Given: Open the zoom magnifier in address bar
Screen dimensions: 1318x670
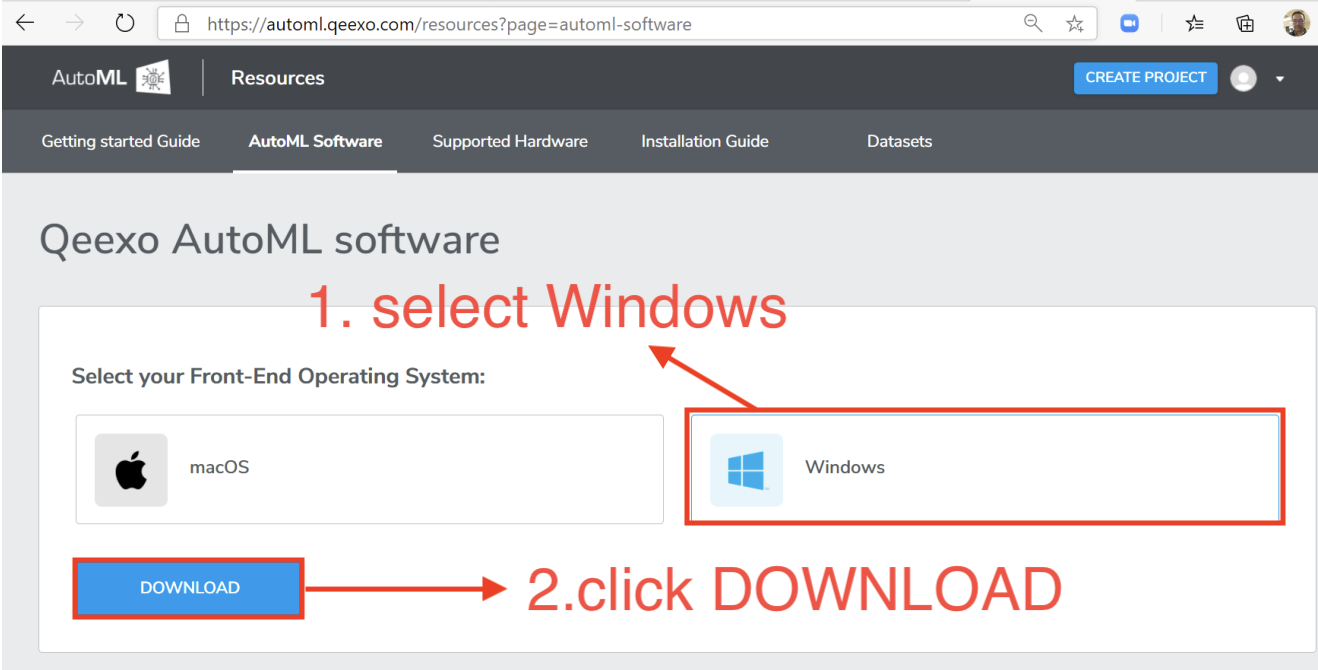Looking at the screenshot, I should click(x=1033, y=23).
